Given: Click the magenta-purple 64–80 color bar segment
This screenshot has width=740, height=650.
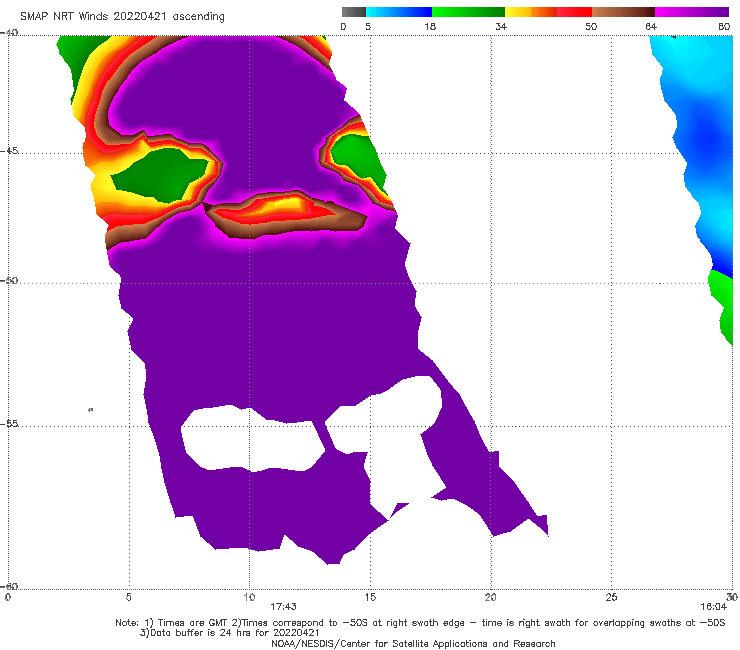Looking at the screenshot, I should tap(692, 12).
